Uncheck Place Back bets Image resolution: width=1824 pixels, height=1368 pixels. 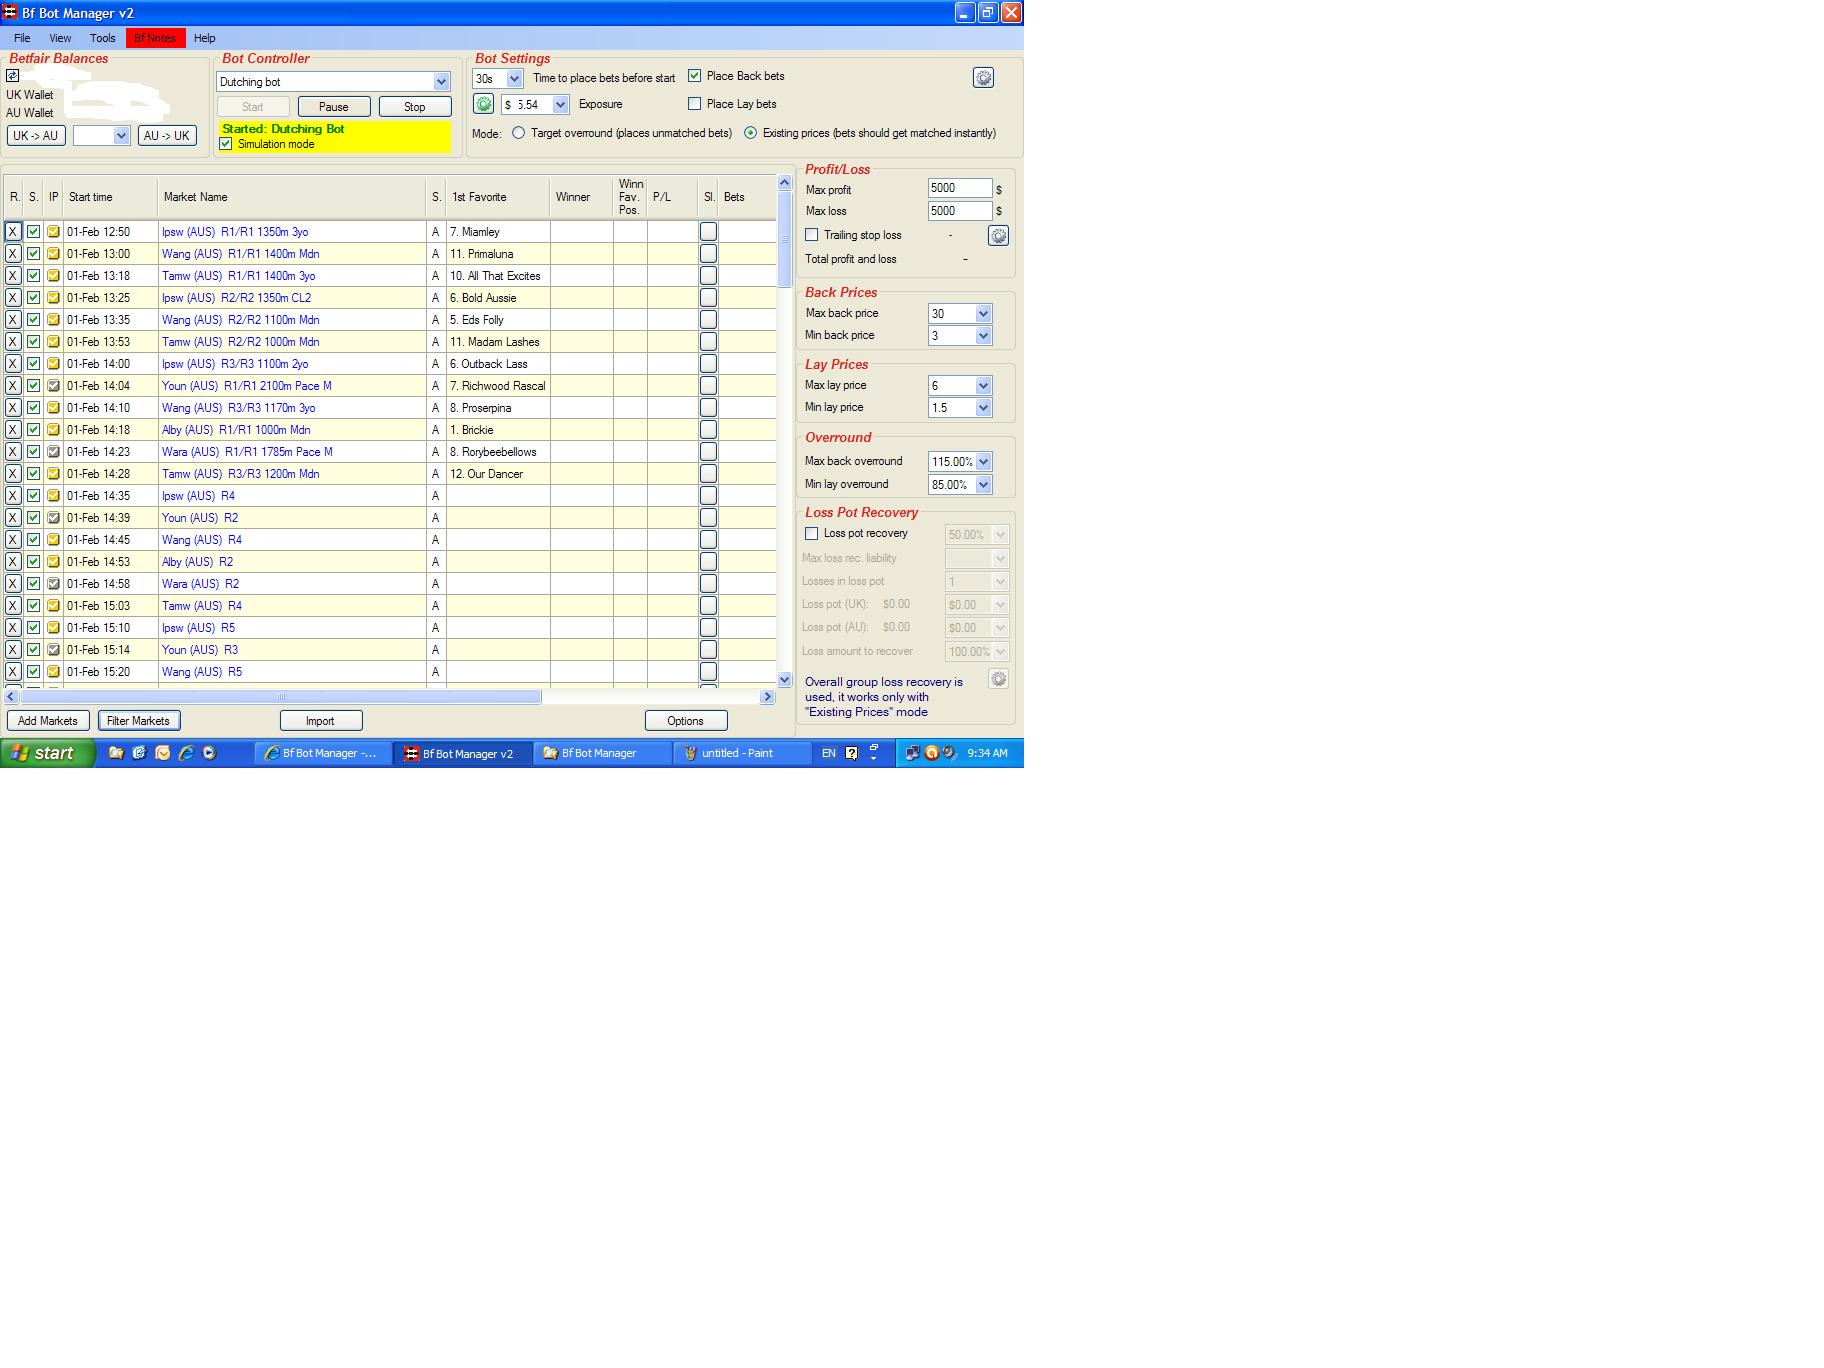click(694, 76)
